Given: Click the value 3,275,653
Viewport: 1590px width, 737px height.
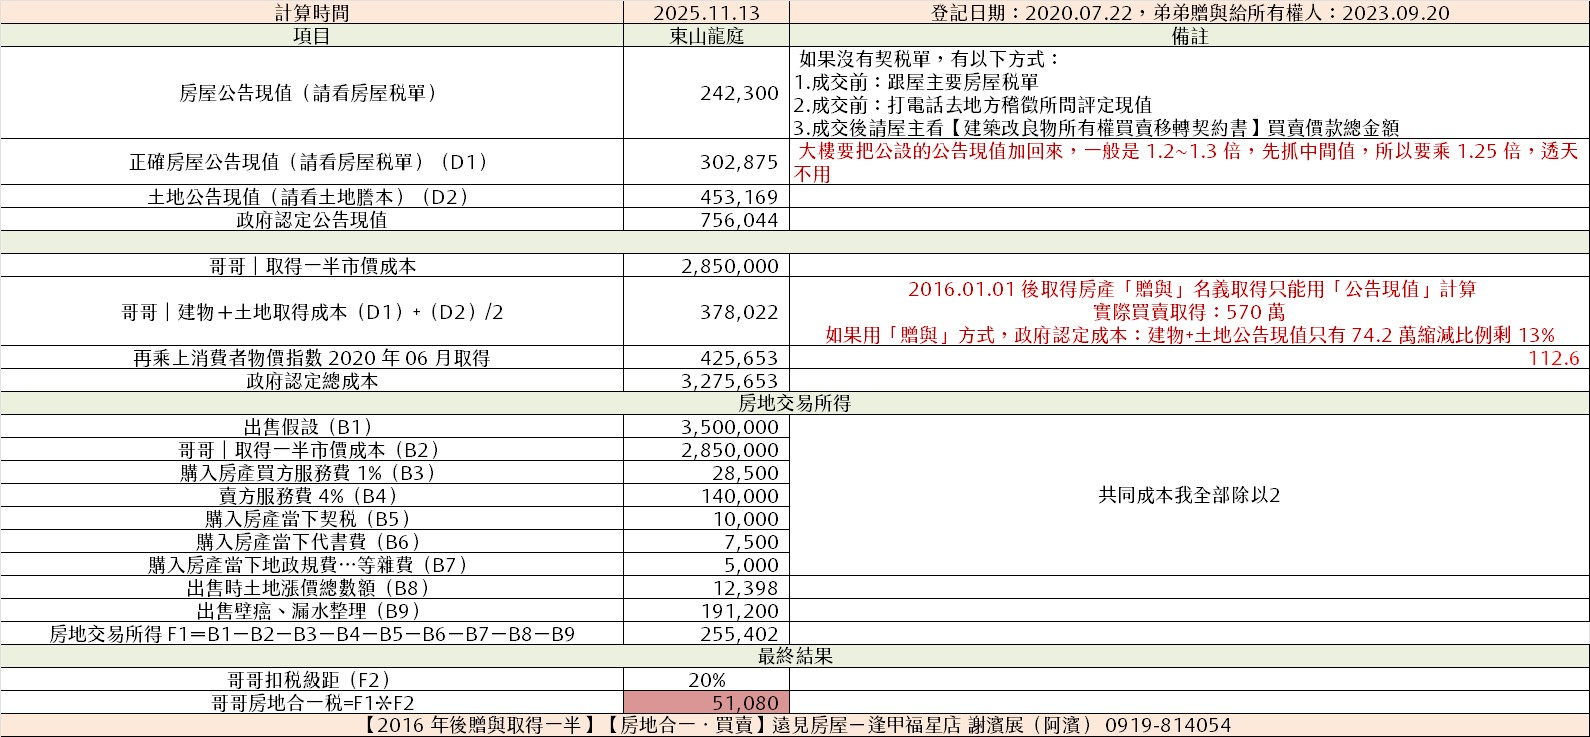Looking at the screenshot, I should tap(729, 381).
